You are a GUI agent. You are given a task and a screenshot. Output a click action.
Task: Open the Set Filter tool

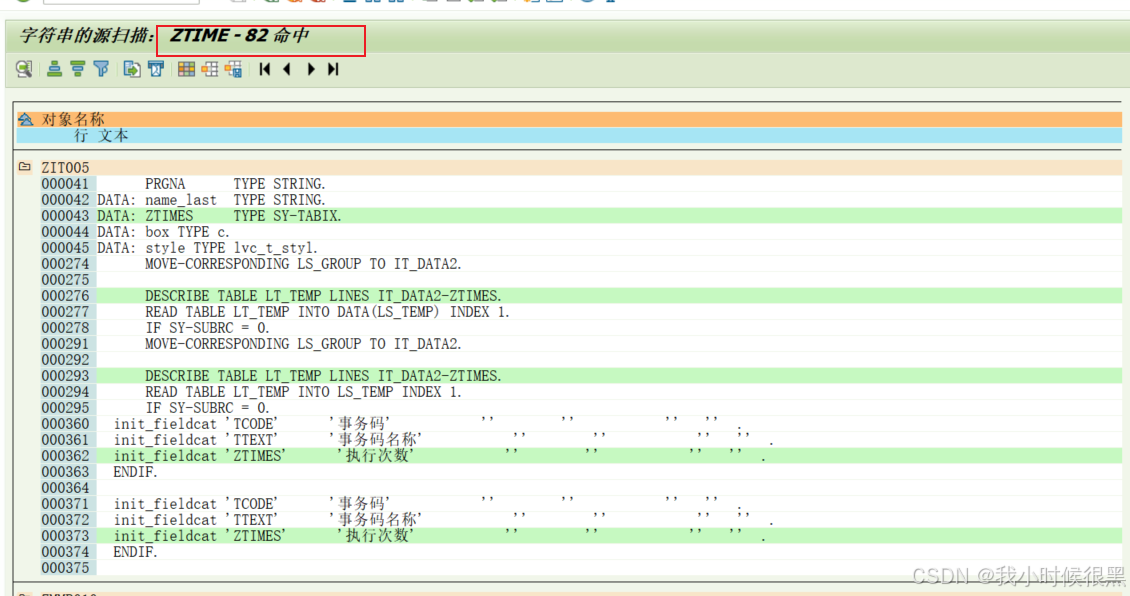[101, 69]
